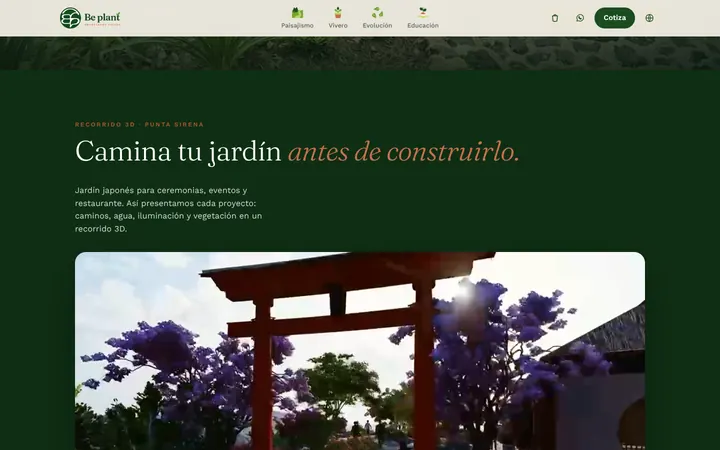Click the "RECORRIDO 3D · PUNTA SIRENA" label
Screen dimensions: 720x450
click(139, 124)
